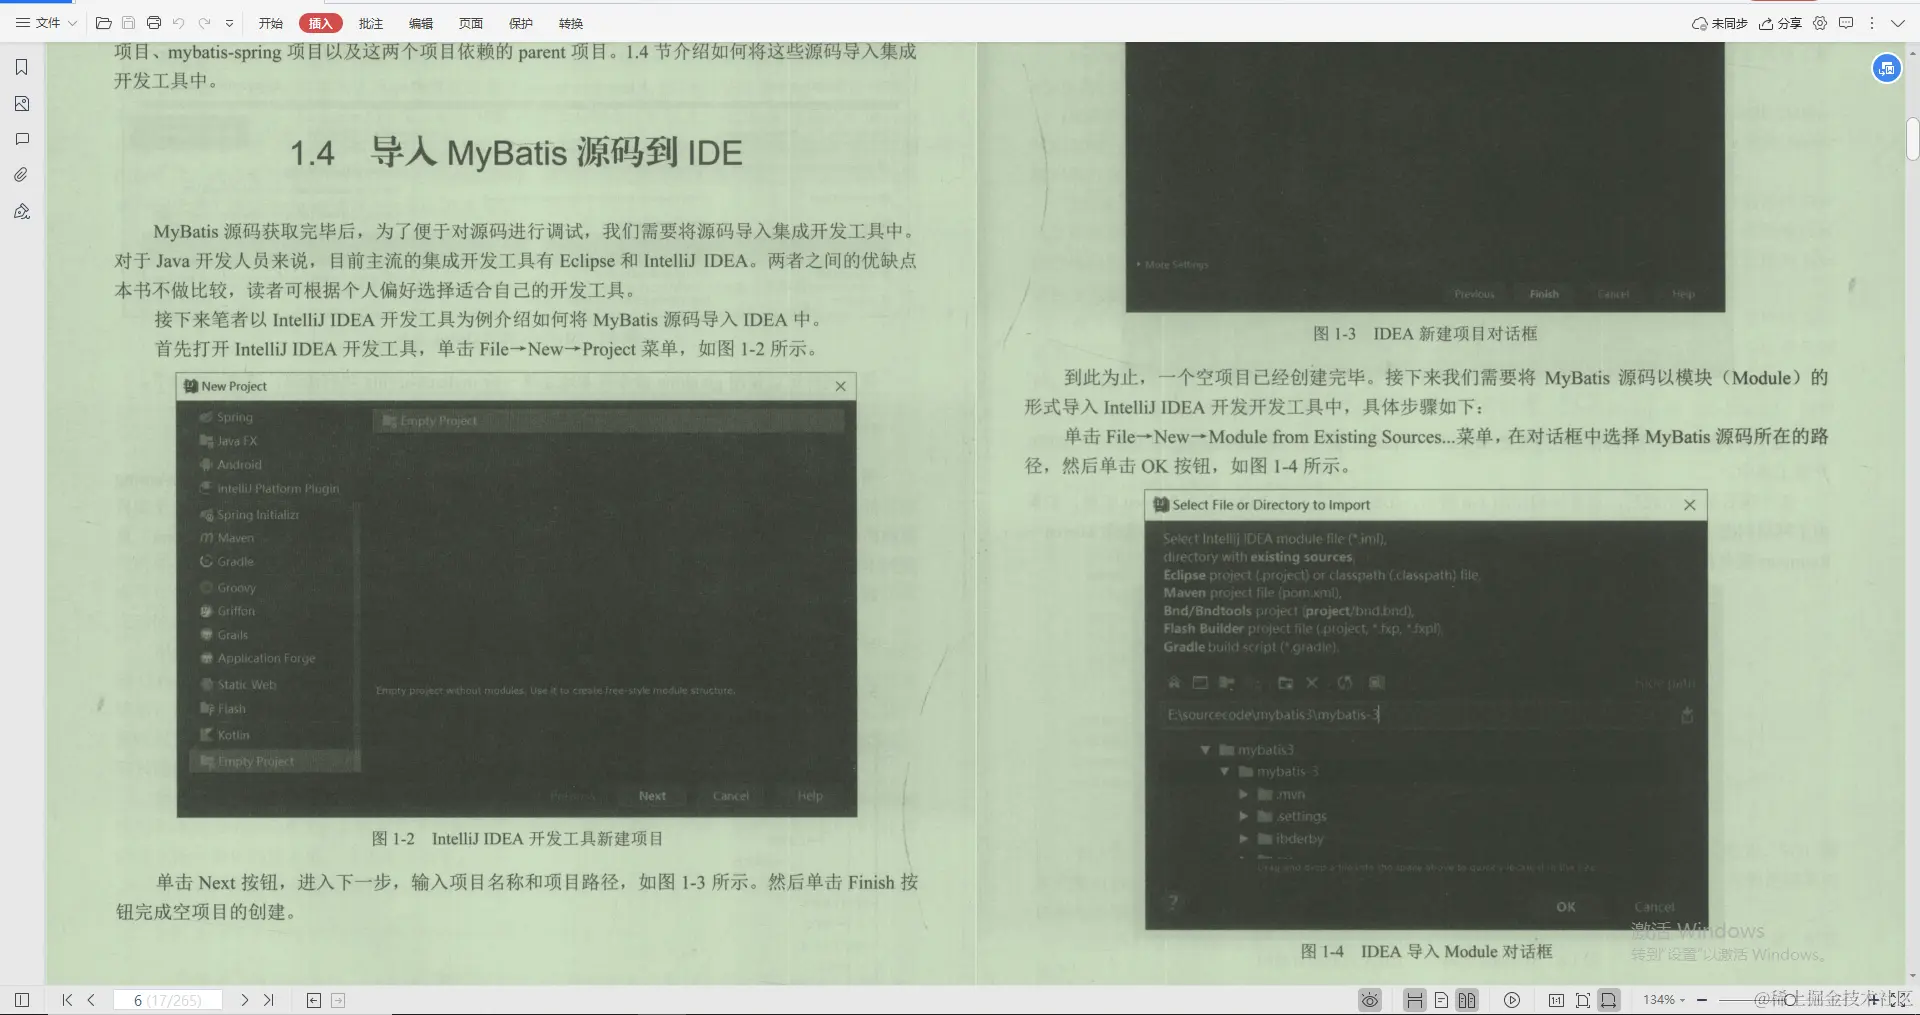Image resolution: width=1920 pixels, height=1015 pixels.
Task: Click fit page icon
Action: tap(1582, 1000)
